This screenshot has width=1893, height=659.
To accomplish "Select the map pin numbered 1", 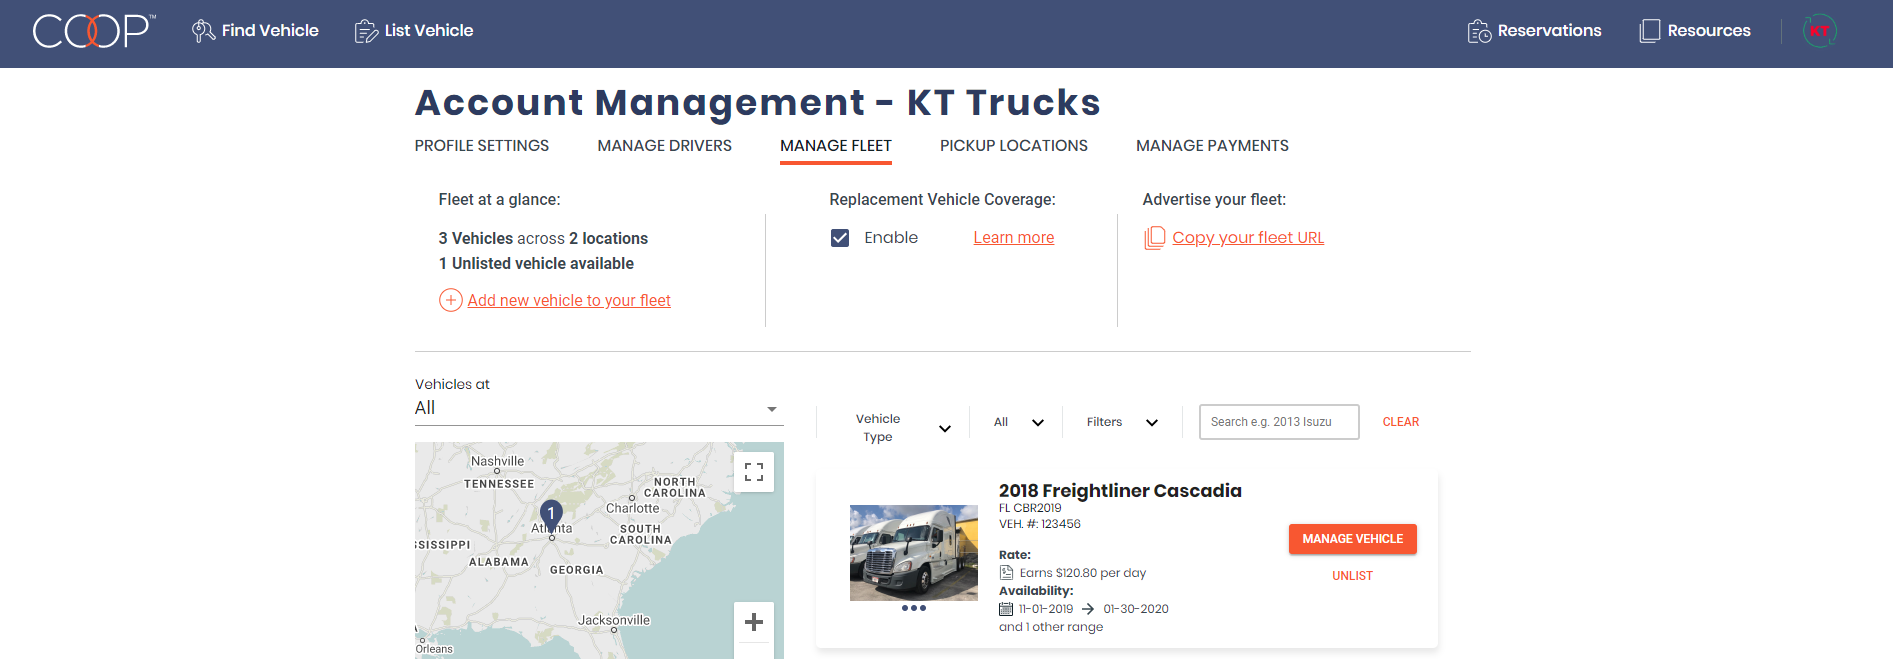I will [551, 516].
